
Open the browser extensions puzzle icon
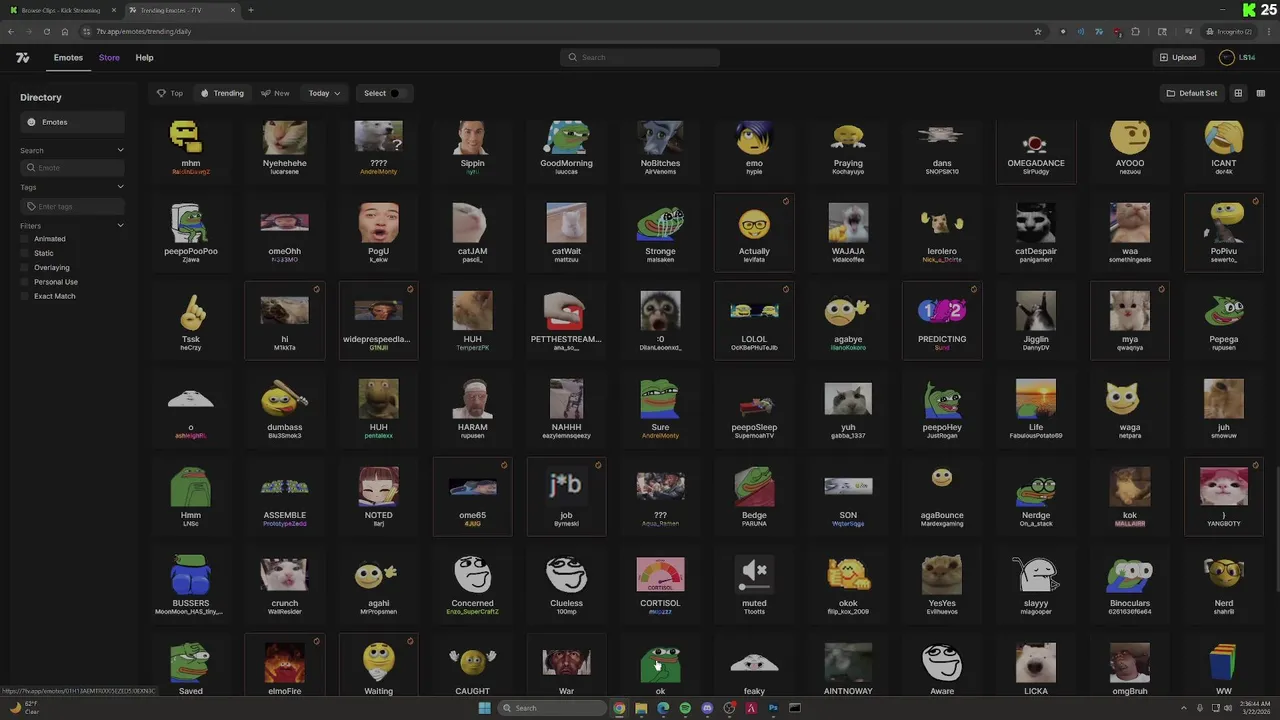pos(1135,31)
